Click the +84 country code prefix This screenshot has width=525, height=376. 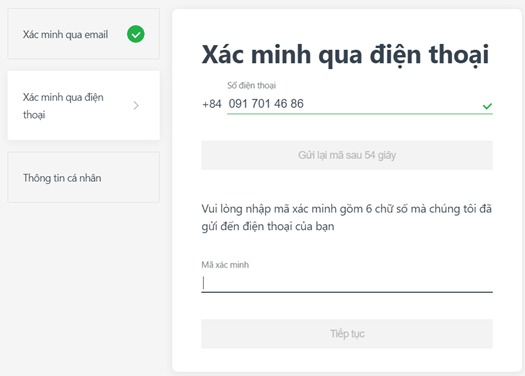212,104
